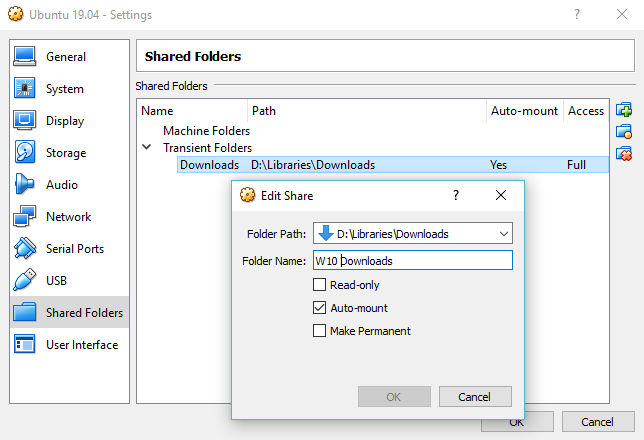Select the Downloads shared folder row name
Screen dimensions: 644x440
209,165
